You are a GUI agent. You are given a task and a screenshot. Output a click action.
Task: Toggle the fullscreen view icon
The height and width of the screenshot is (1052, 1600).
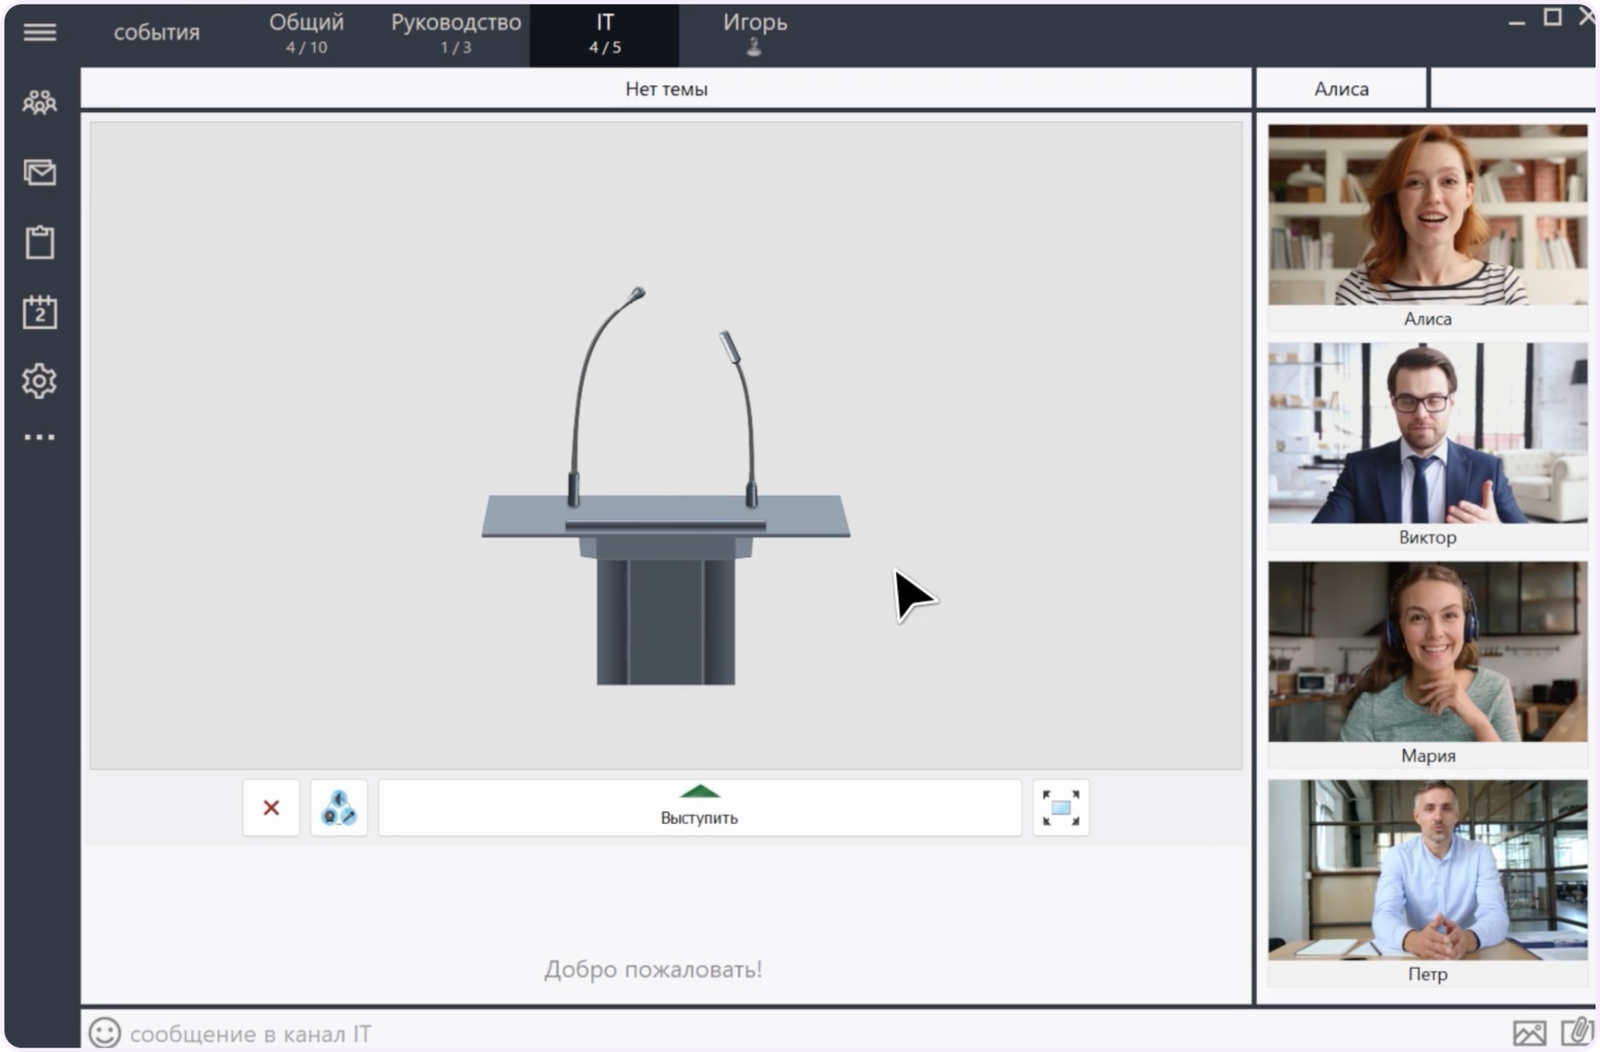[x=1061, y=807]
